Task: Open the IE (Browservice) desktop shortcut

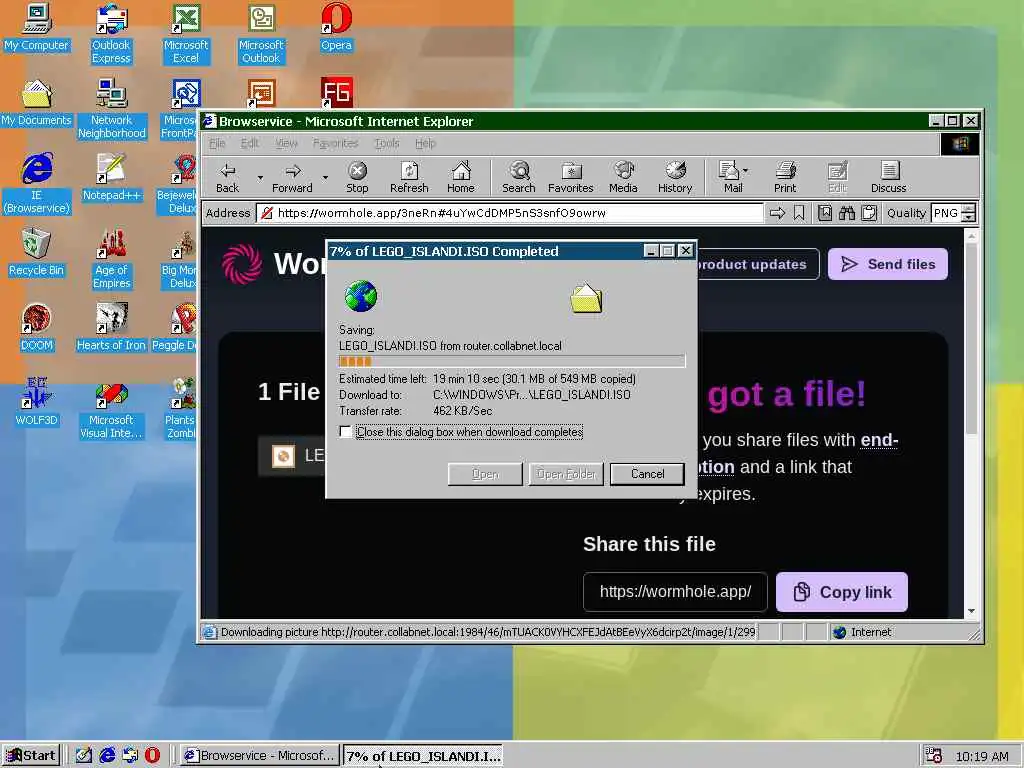Action: [x=37, y=184]
